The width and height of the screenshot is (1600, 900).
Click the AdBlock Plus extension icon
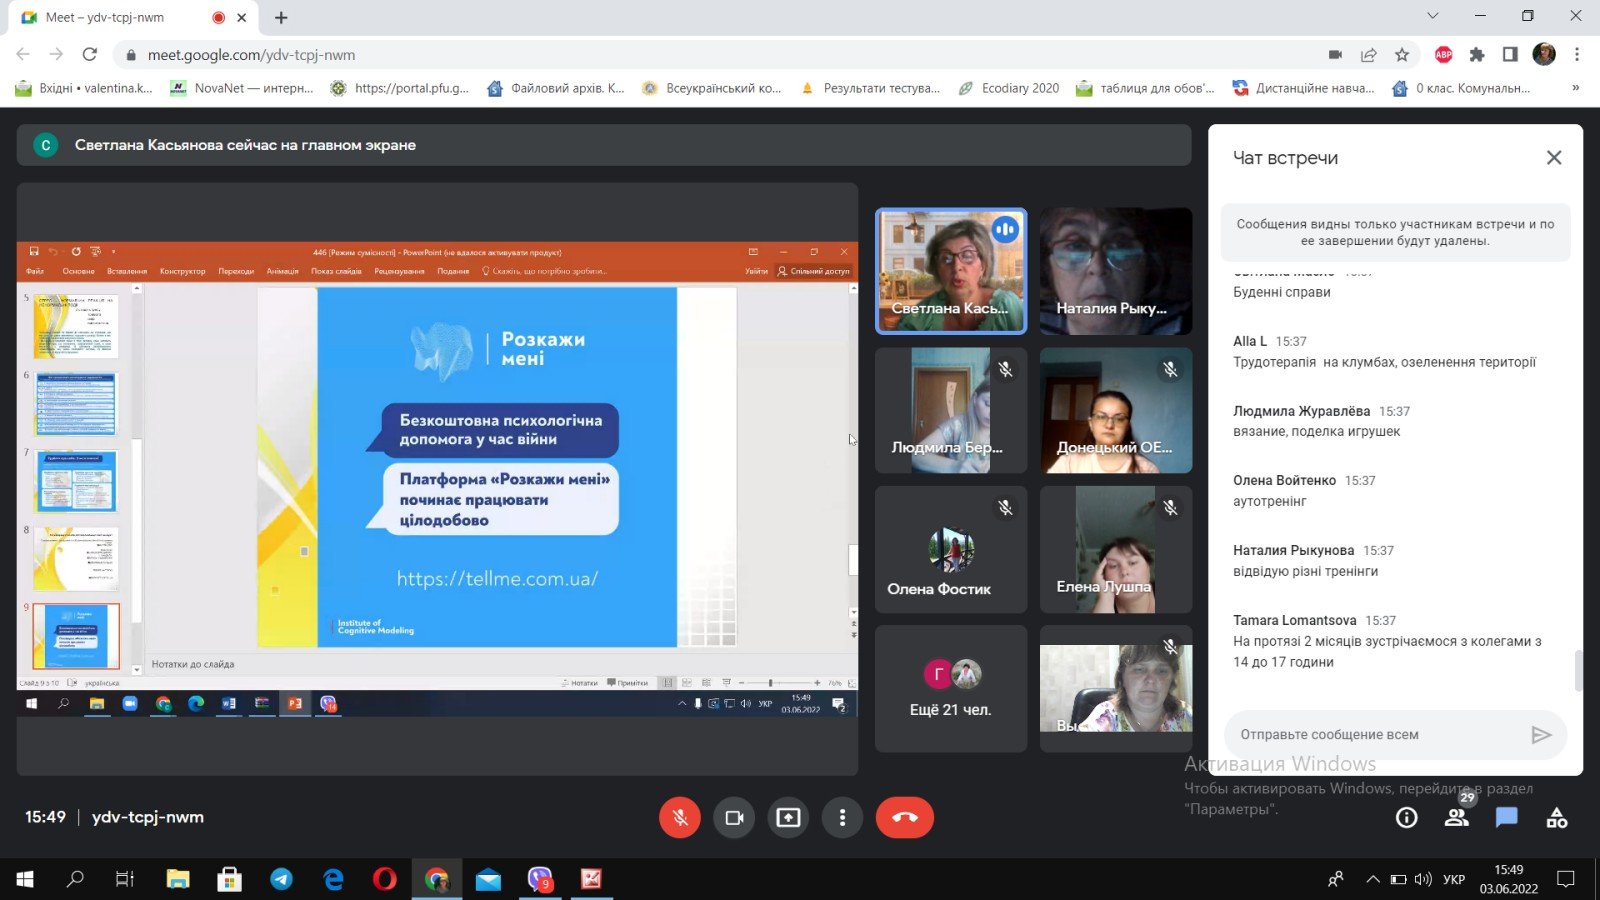1443,55
